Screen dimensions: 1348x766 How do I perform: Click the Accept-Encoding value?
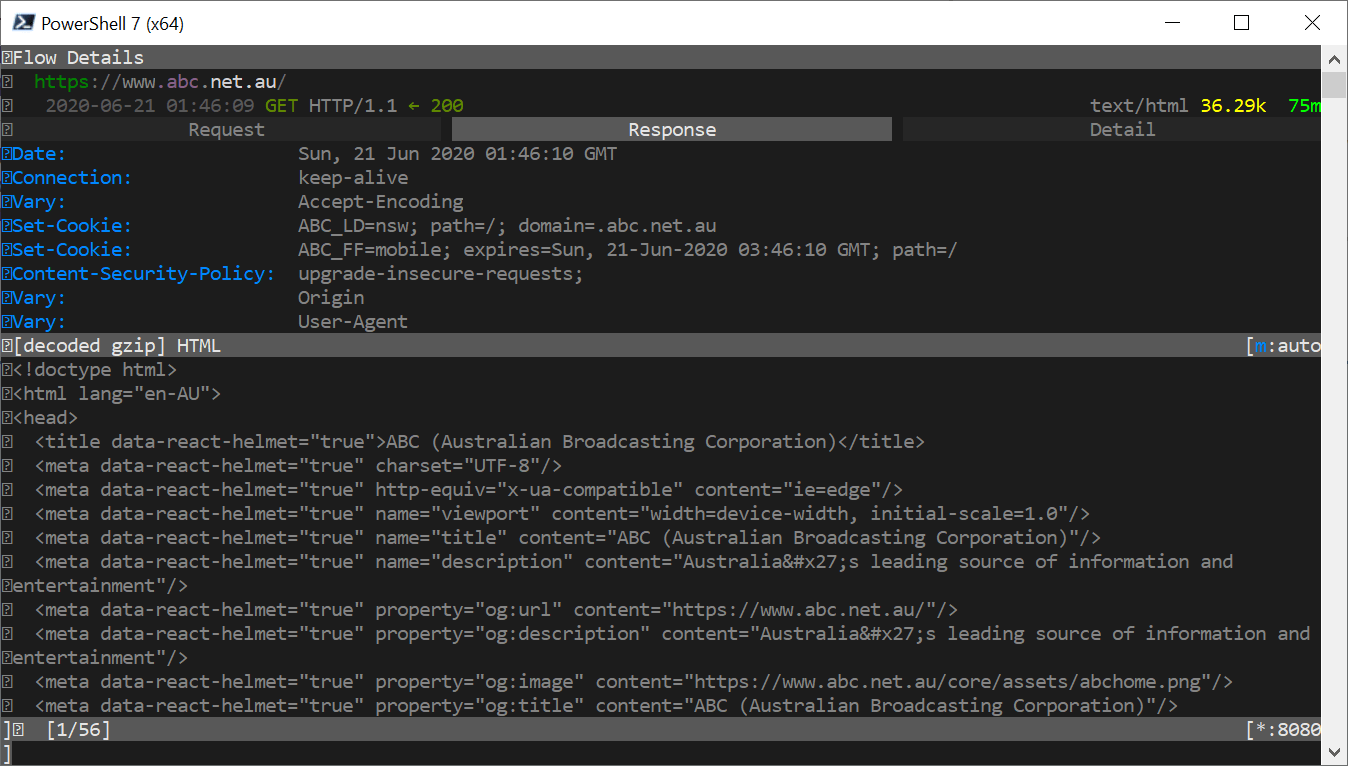[x=381, y=202]
